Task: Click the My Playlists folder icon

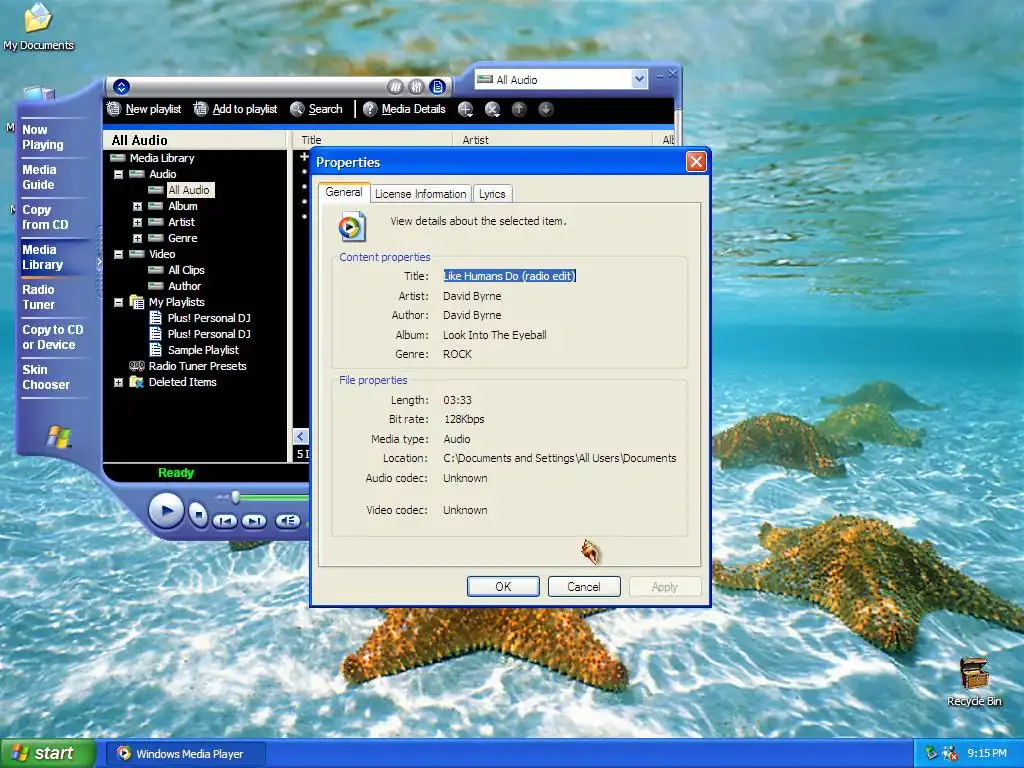Action: click(x=136, y=302)
